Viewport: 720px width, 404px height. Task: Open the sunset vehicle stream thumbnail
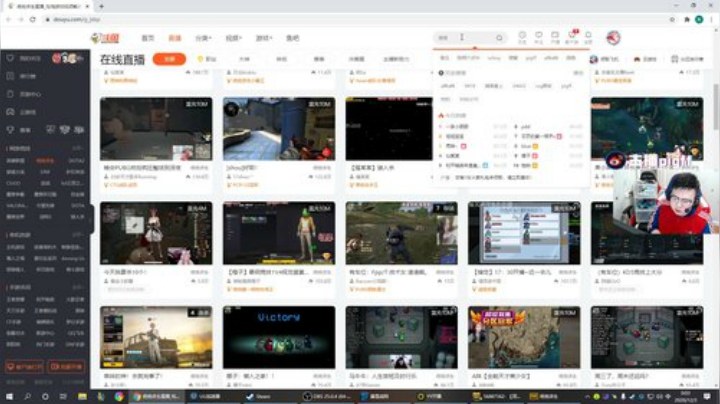pos(156,337)
